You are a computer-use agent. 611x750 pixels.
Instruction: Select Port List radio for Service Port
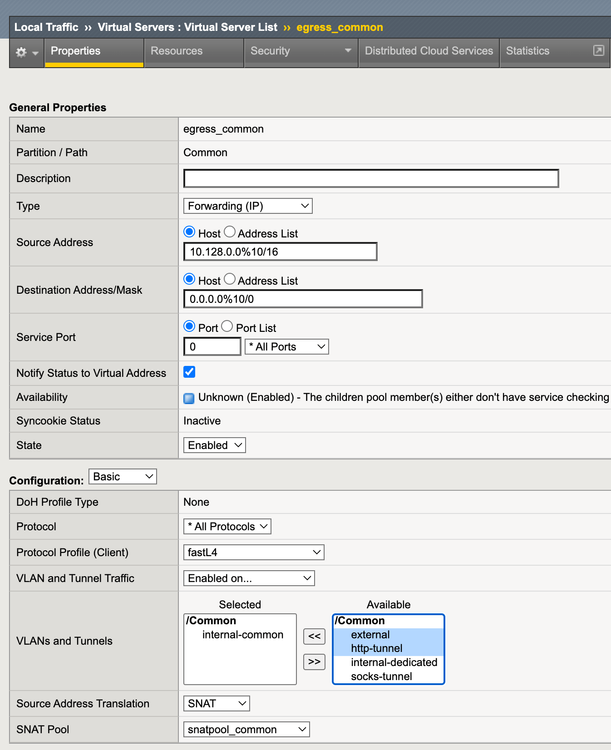226,327
